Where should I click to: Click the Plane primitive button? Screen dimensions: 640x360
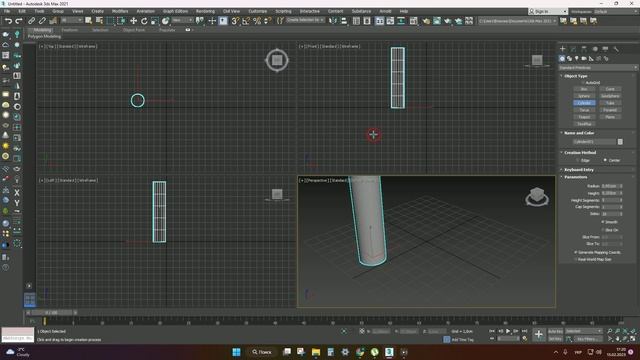click(x=610, y=117)
